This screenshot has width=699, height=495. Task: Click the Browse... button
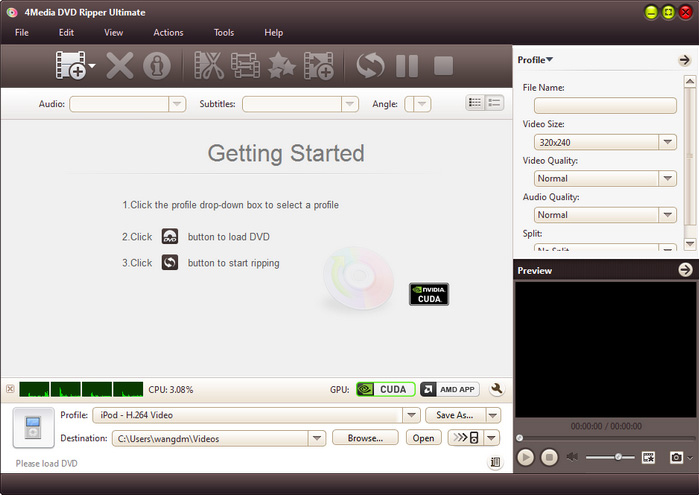365,438
